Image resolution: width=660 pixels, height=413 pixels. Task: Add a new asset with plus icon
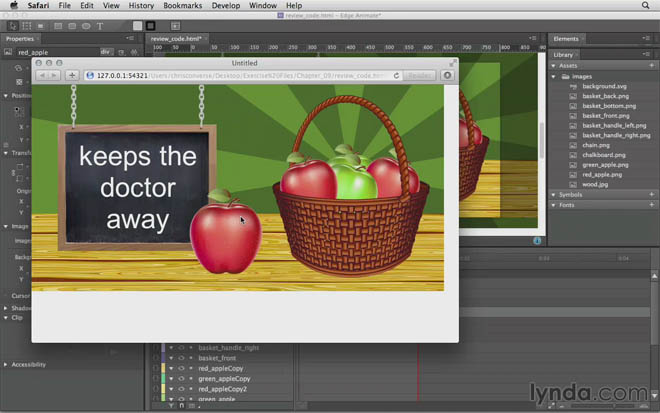[x=652, y=65]
